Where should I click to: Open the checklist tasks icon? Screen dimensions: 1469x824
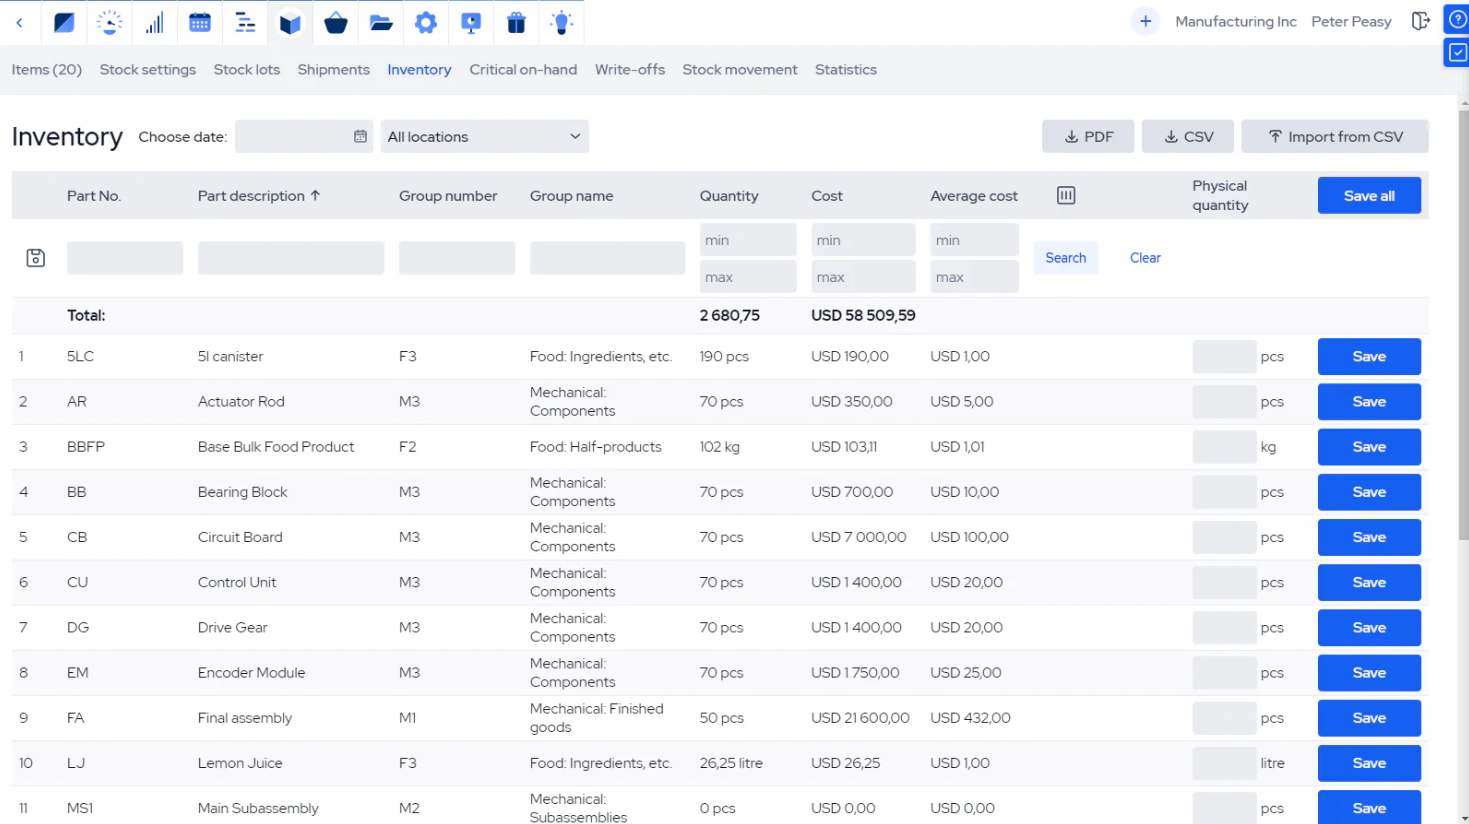tap(1457, 53)
